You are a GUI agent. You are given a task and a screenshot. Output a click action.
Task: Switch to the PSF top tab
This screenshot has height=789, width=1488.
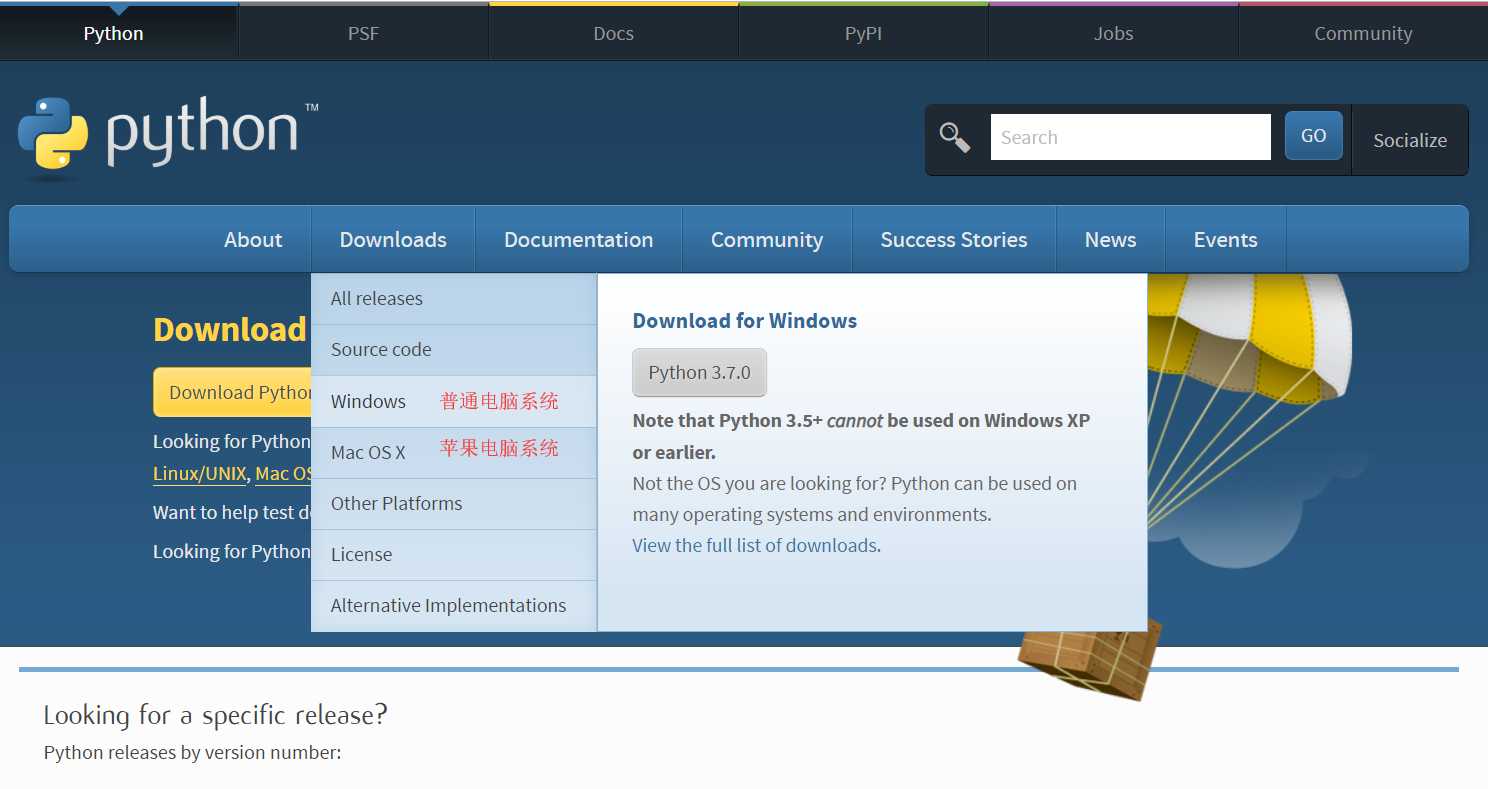point(363,33)
